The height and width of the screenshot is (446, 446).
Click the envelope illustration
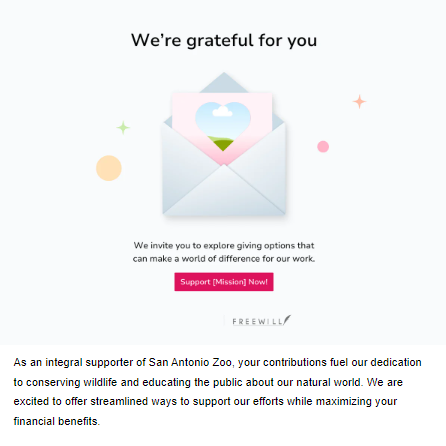pyautogui.click(x=224, y=144)
